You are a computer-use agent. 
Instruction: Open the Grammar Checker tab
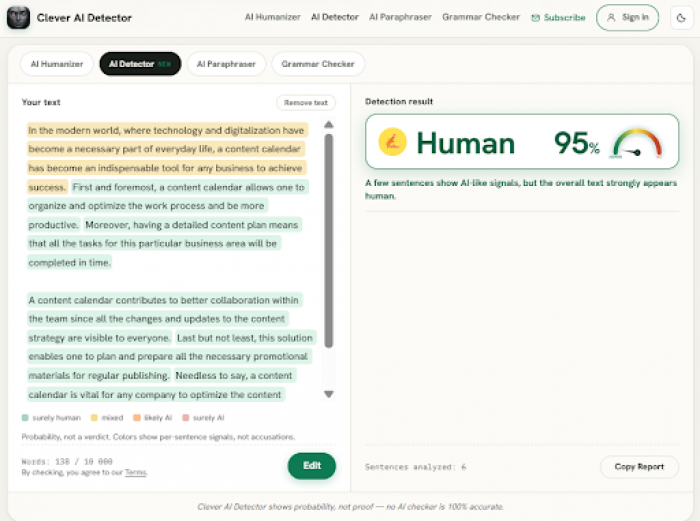[x=318, y=64]
